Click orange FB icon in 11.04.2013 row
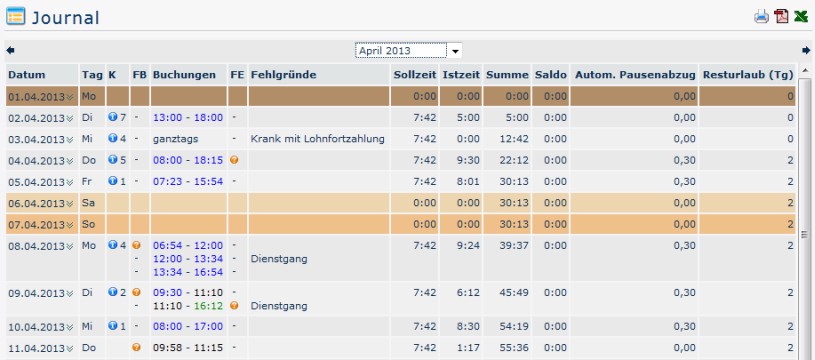Image resolution: width=815 pixels, height=360 pixels. (x=137, y=347)
